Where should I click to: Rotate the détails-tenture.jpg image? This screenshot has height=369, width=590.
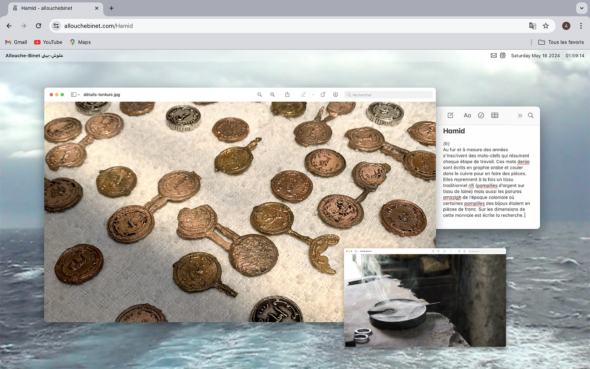coord(323,94)
